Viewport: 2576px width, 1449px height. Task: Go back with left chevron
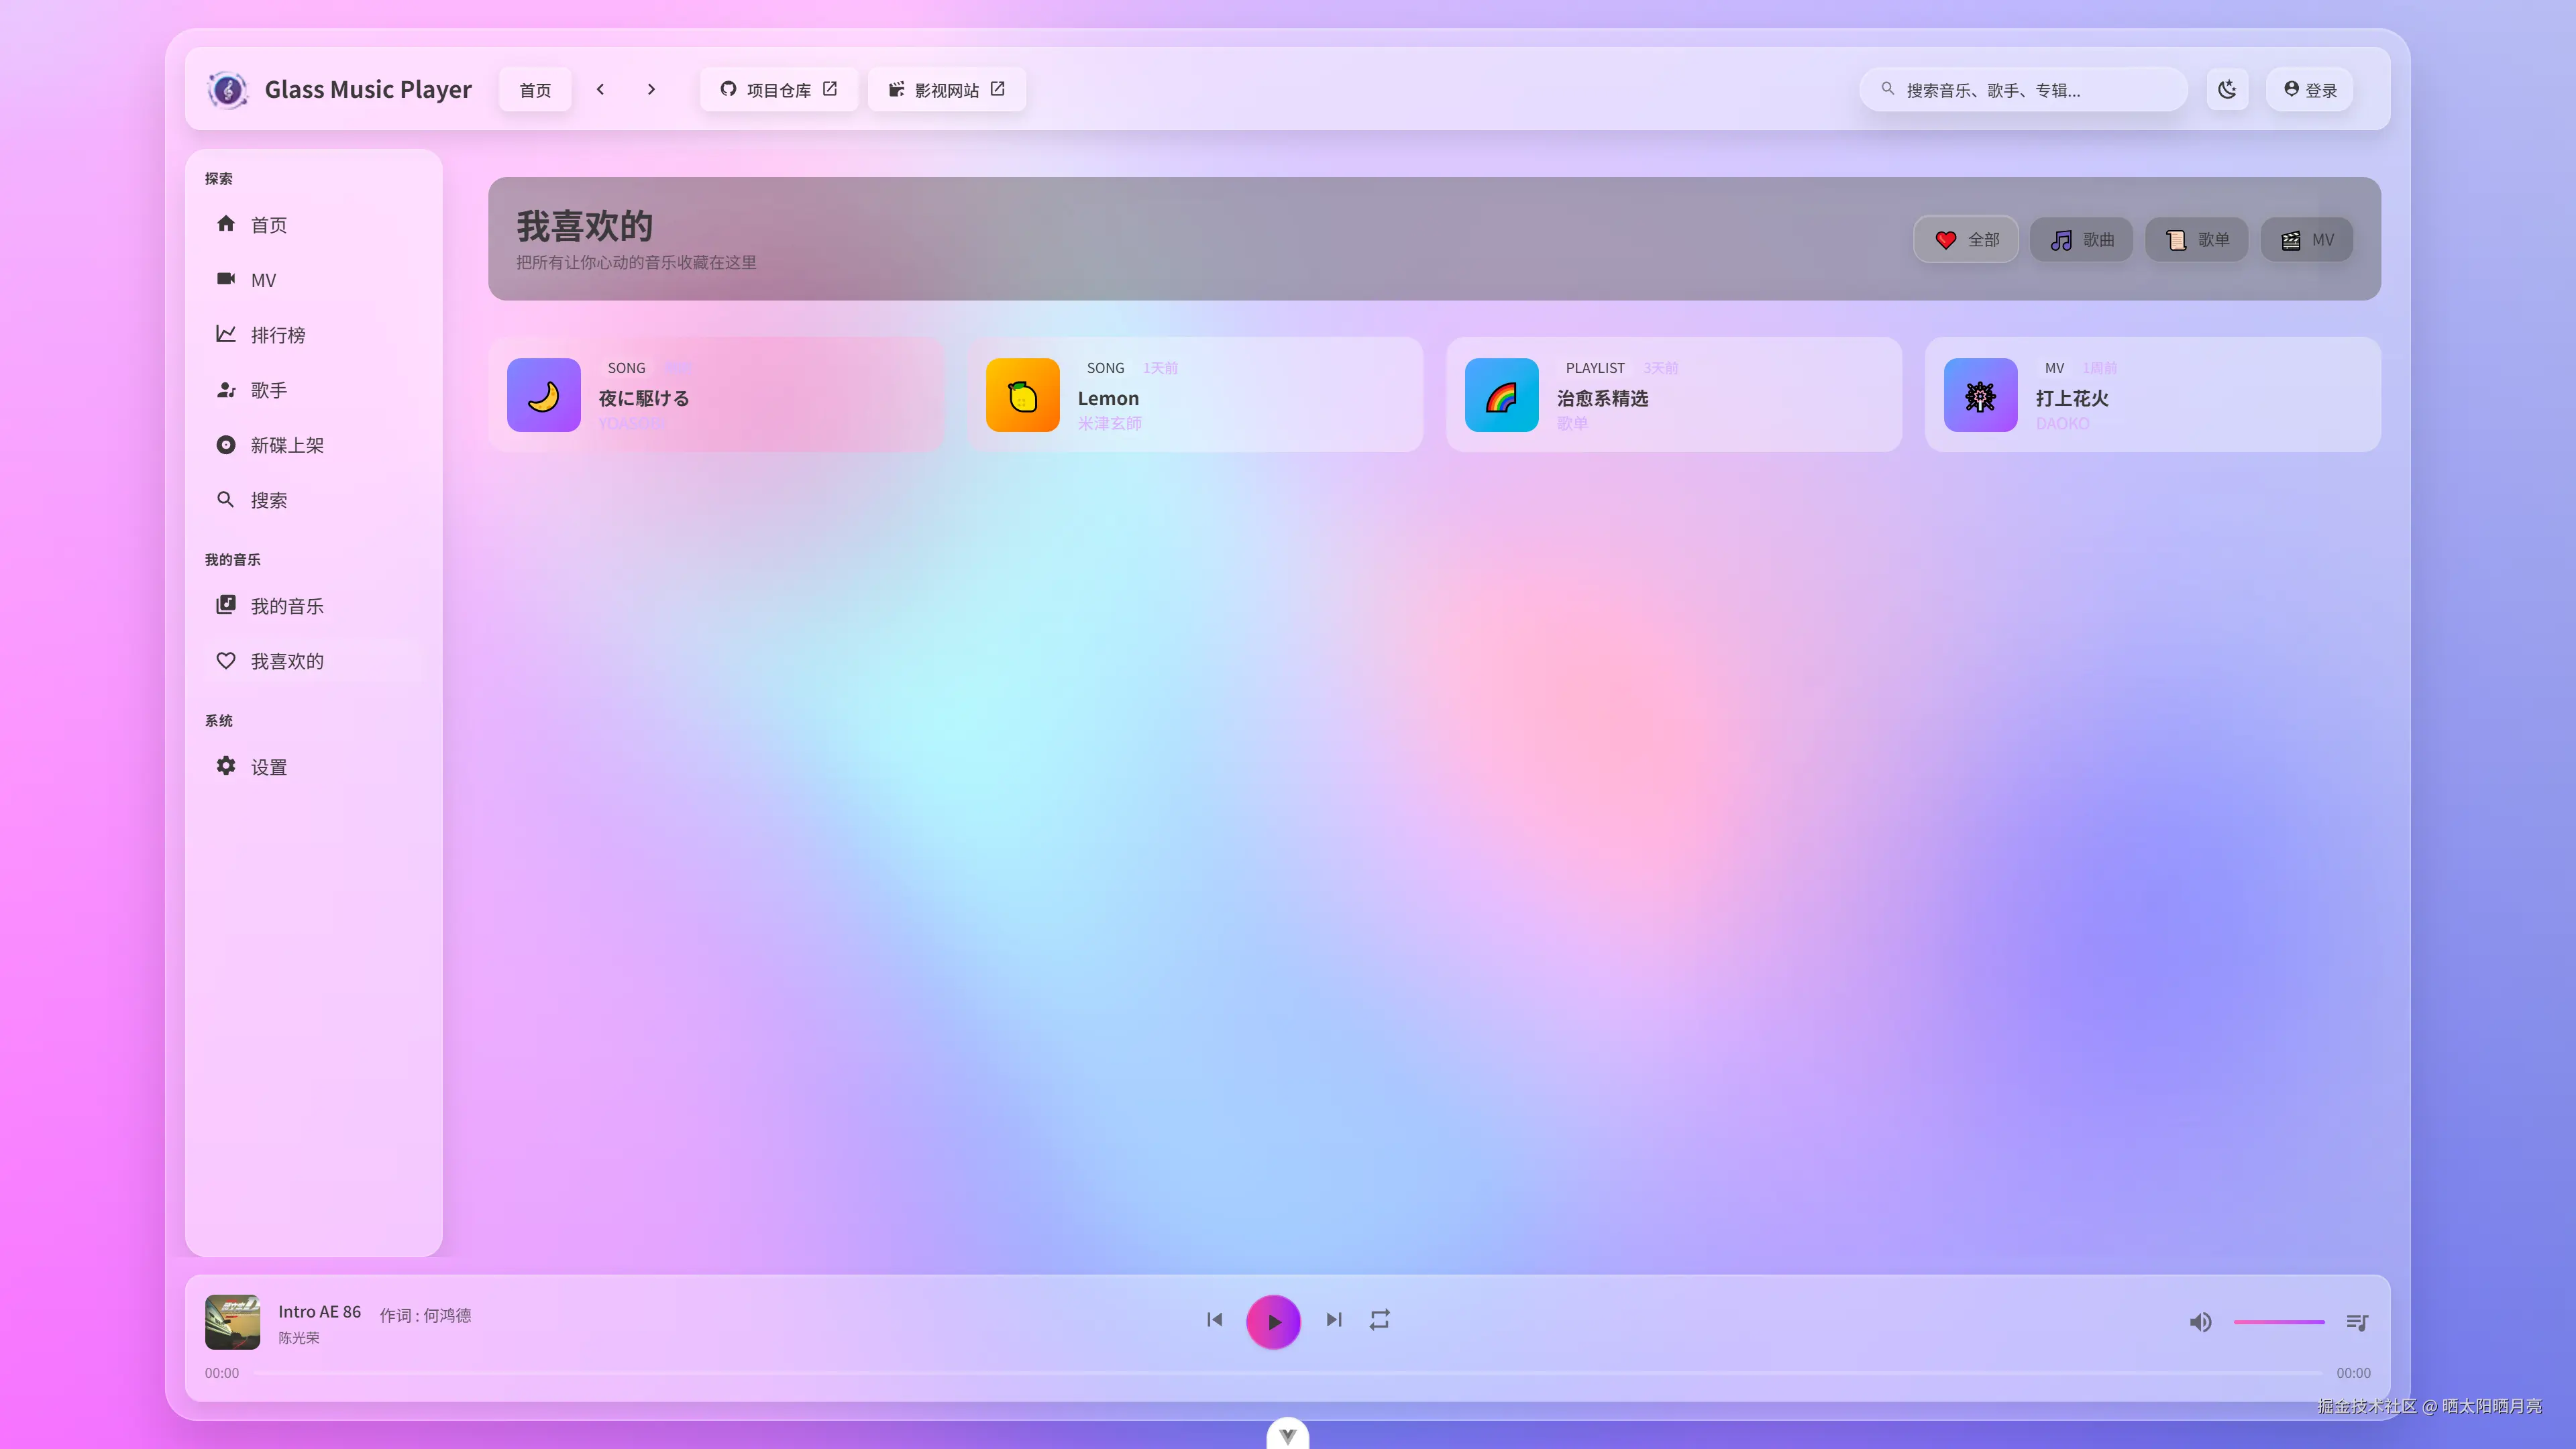pos(600,90)
